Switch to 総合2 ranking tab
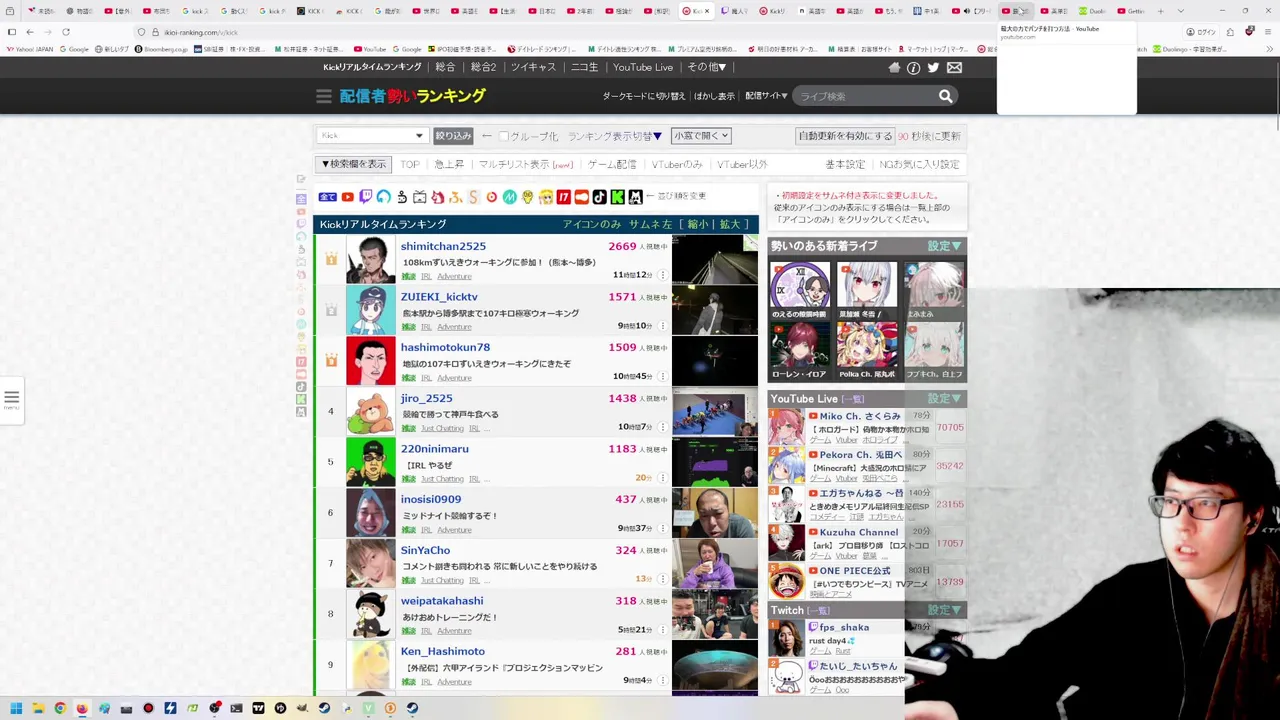 (x=483, y=67)
